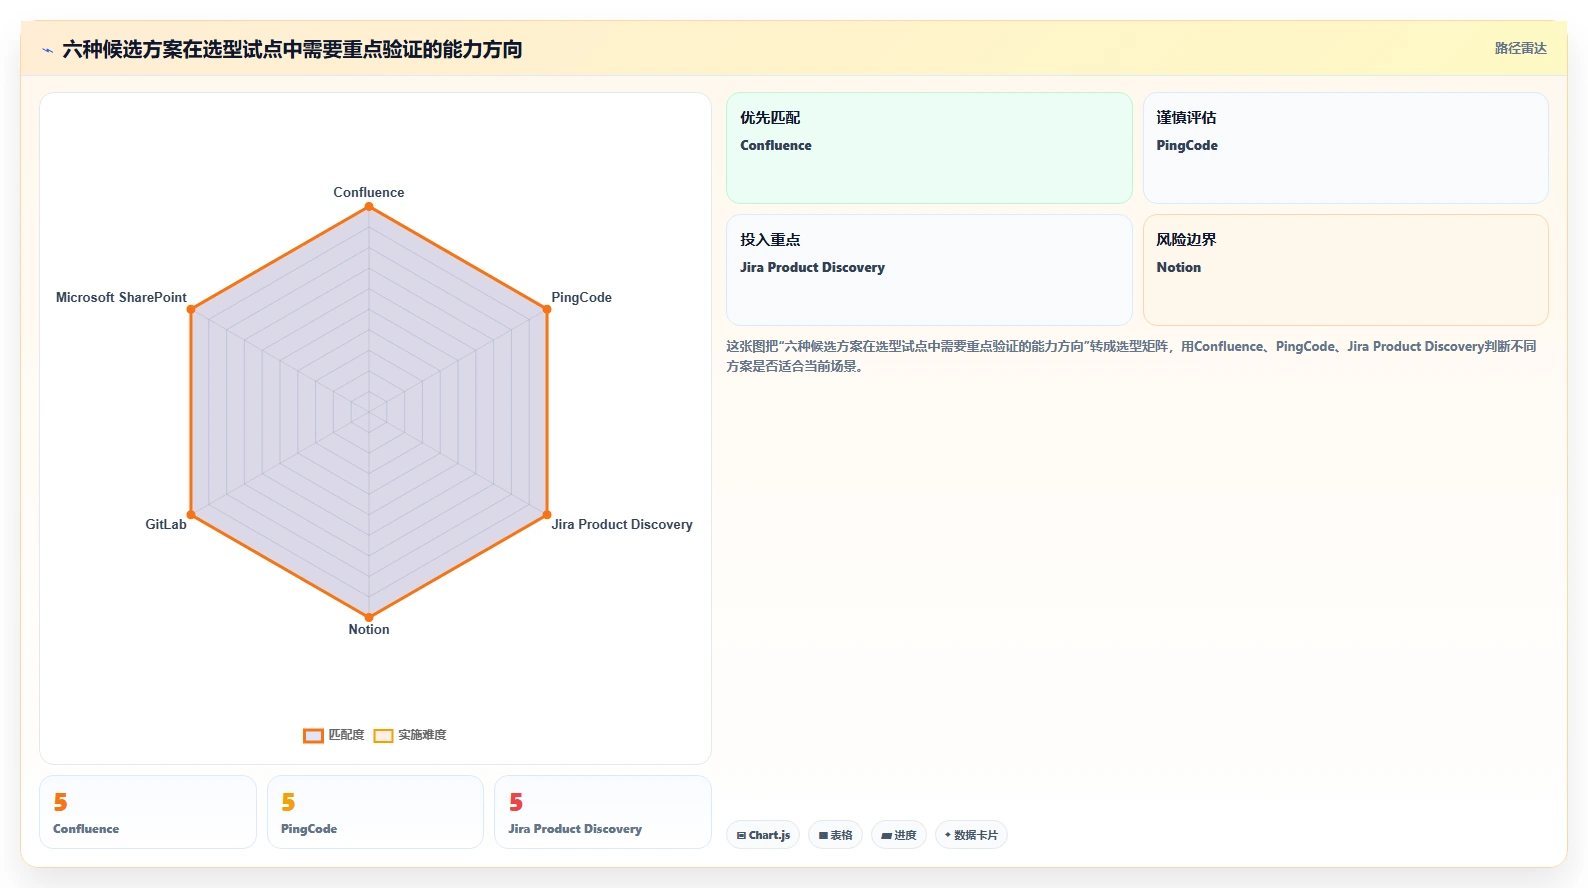Open the 优先匹配 Confluence card

929,148
